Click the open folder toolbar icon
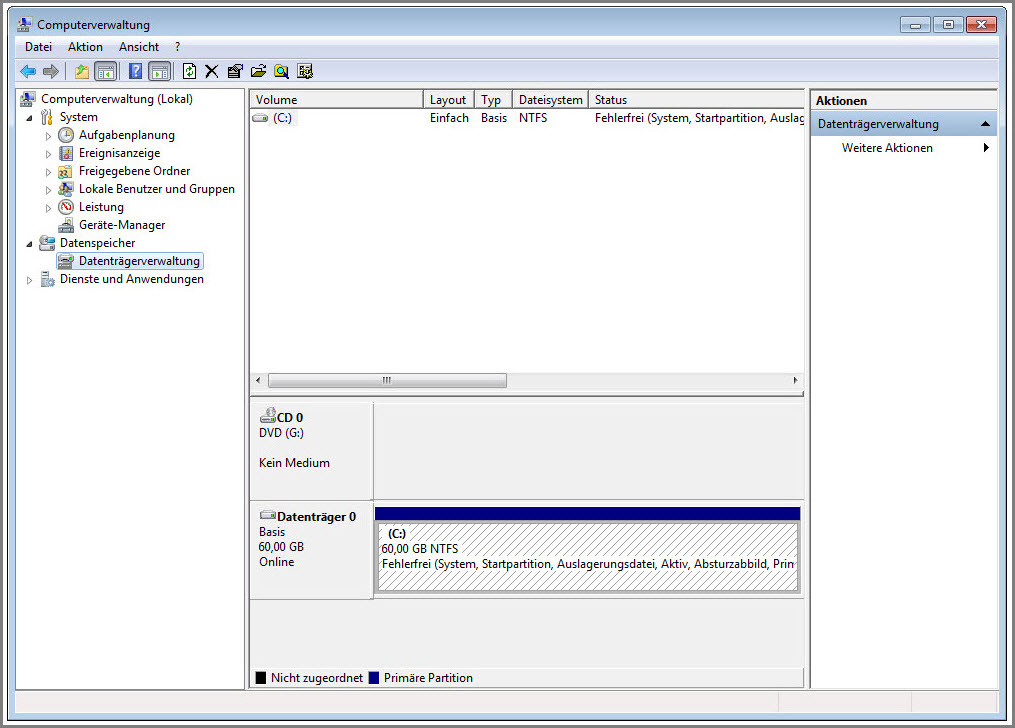The height and width of the screenshot is (728, 1015). [258, 71]
